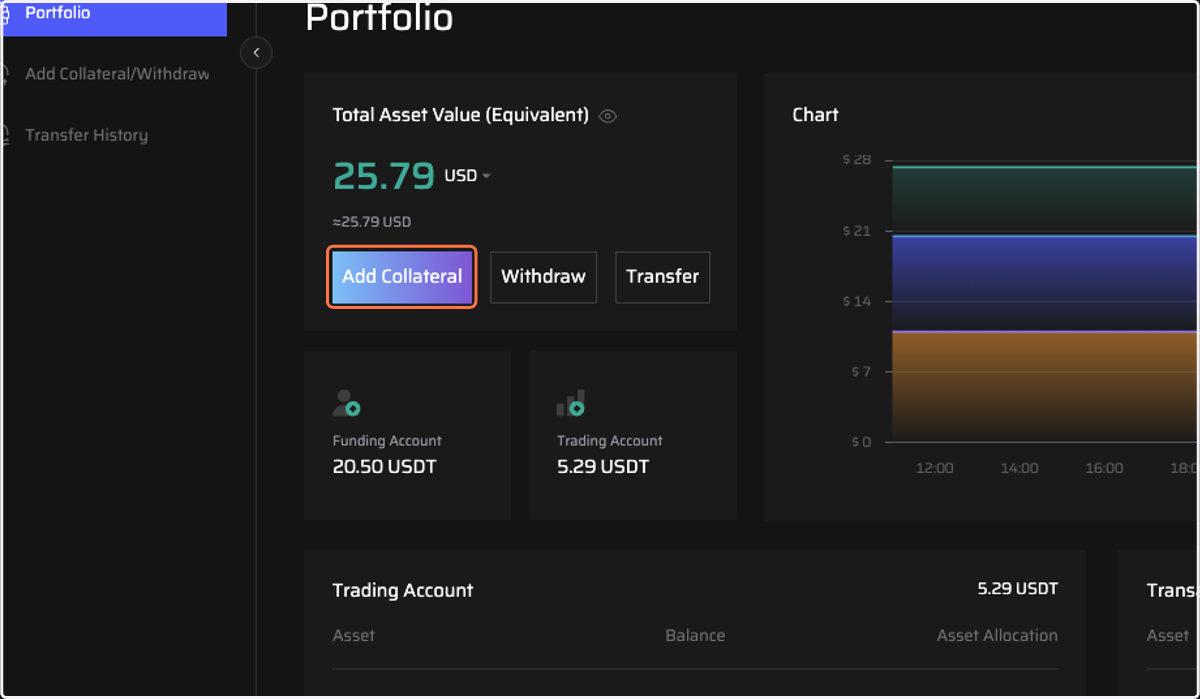Click the 25.79 total asset value

tap(384, 176)
